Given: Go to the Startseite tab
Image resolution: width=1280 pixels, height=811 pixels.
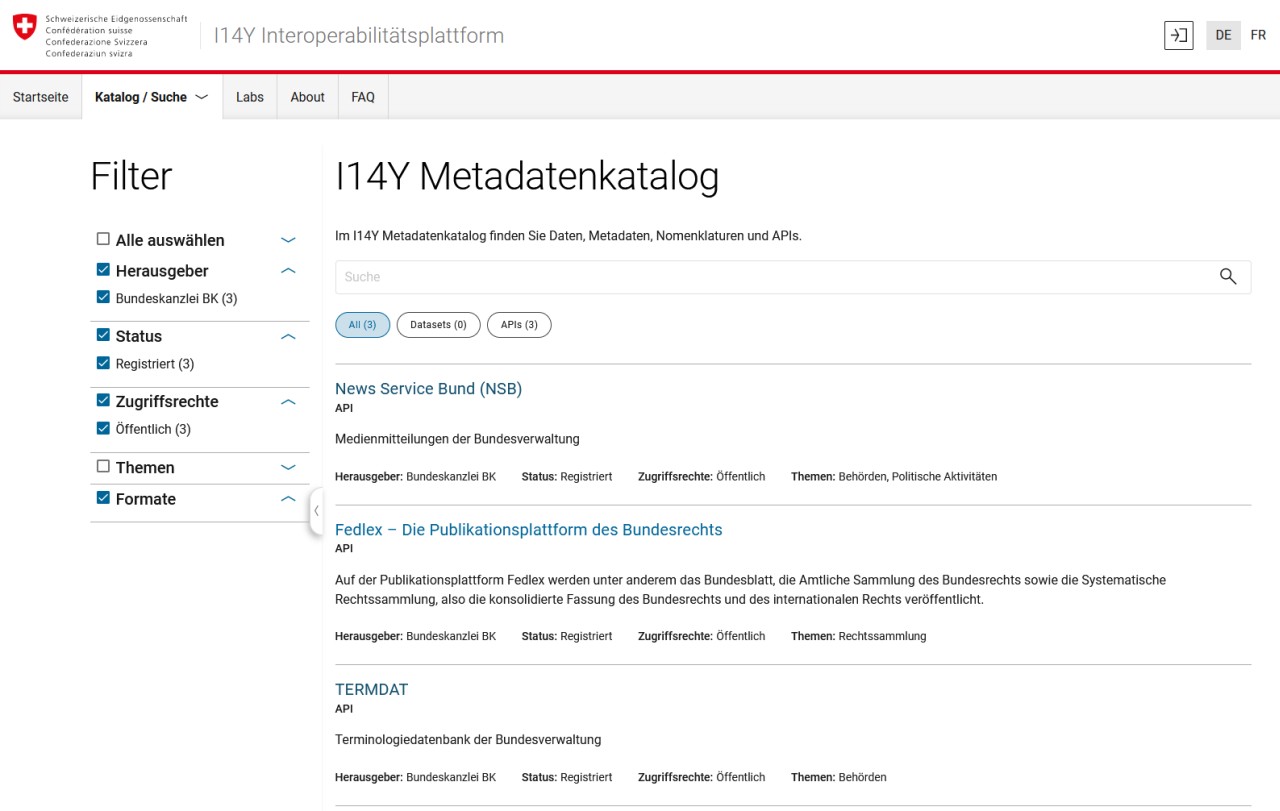Looking at the screenshot, I should [41, 97].
